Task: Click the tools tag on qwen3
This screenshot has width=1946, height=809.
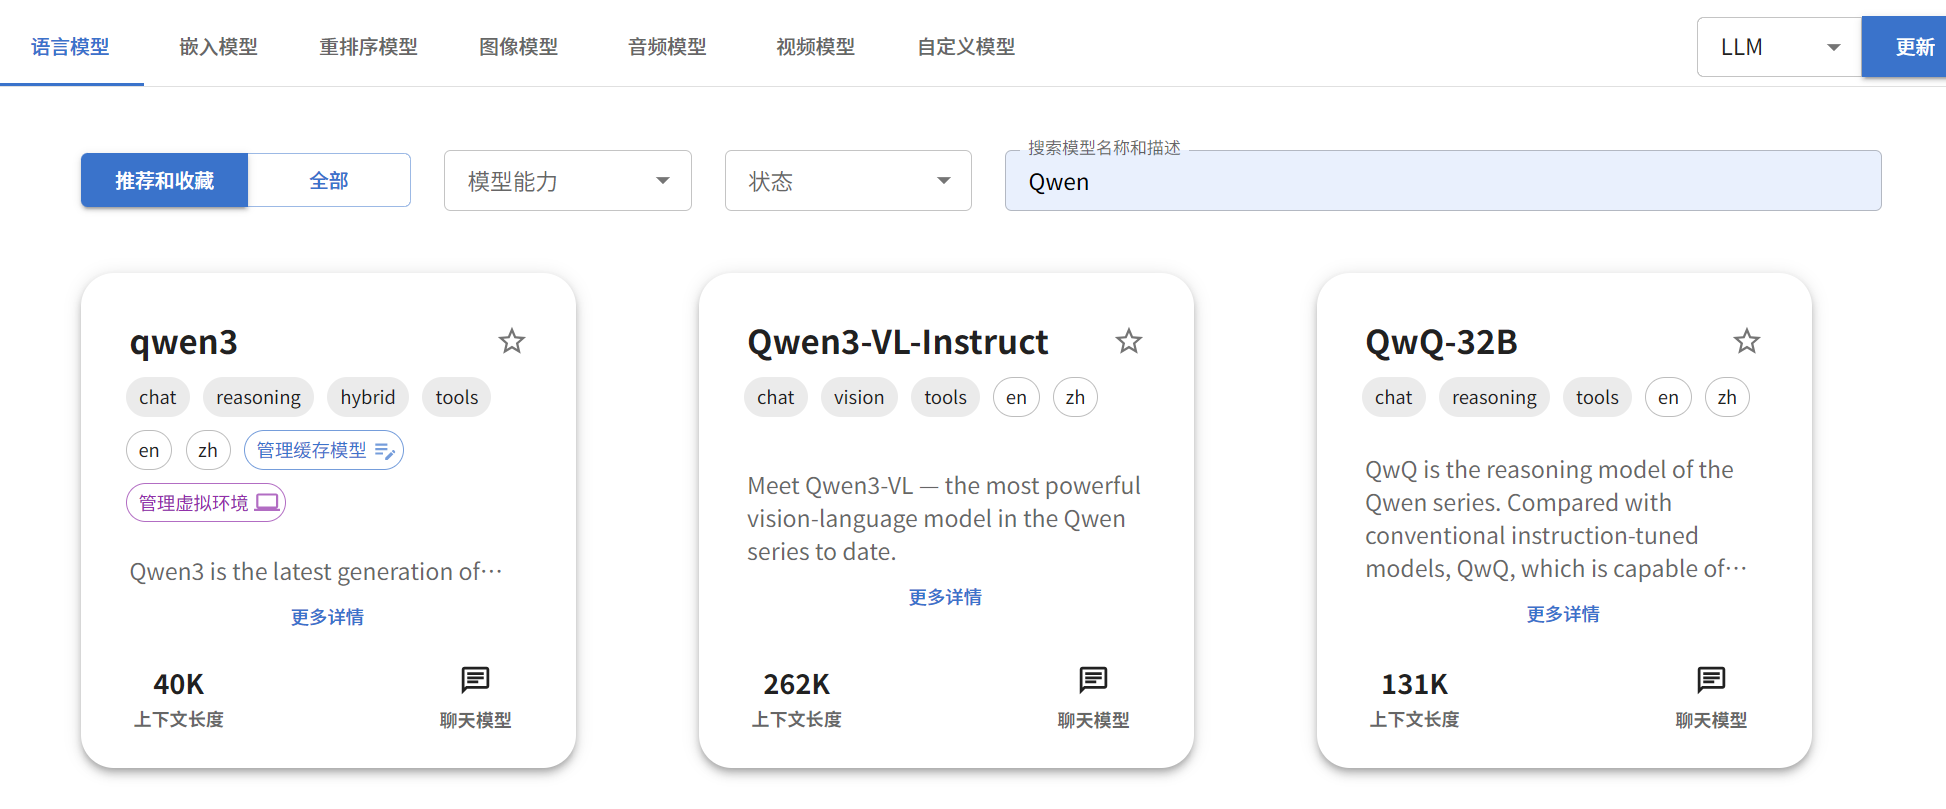Action: 456,397
